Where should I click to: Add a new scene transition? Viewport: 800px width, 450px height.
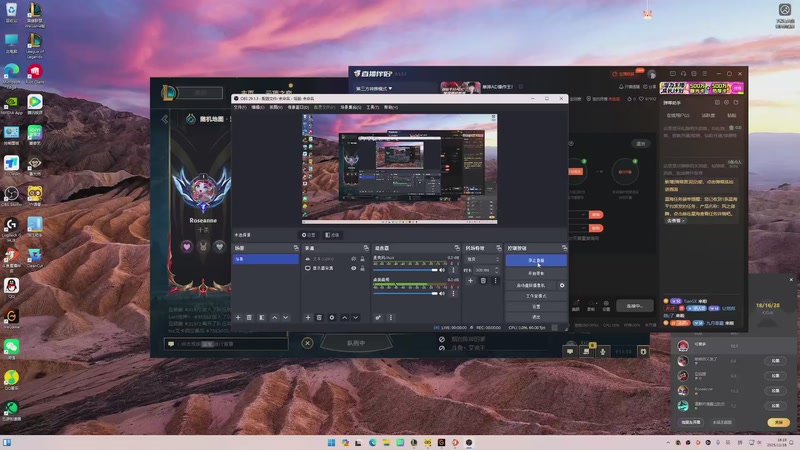(470, 281)
